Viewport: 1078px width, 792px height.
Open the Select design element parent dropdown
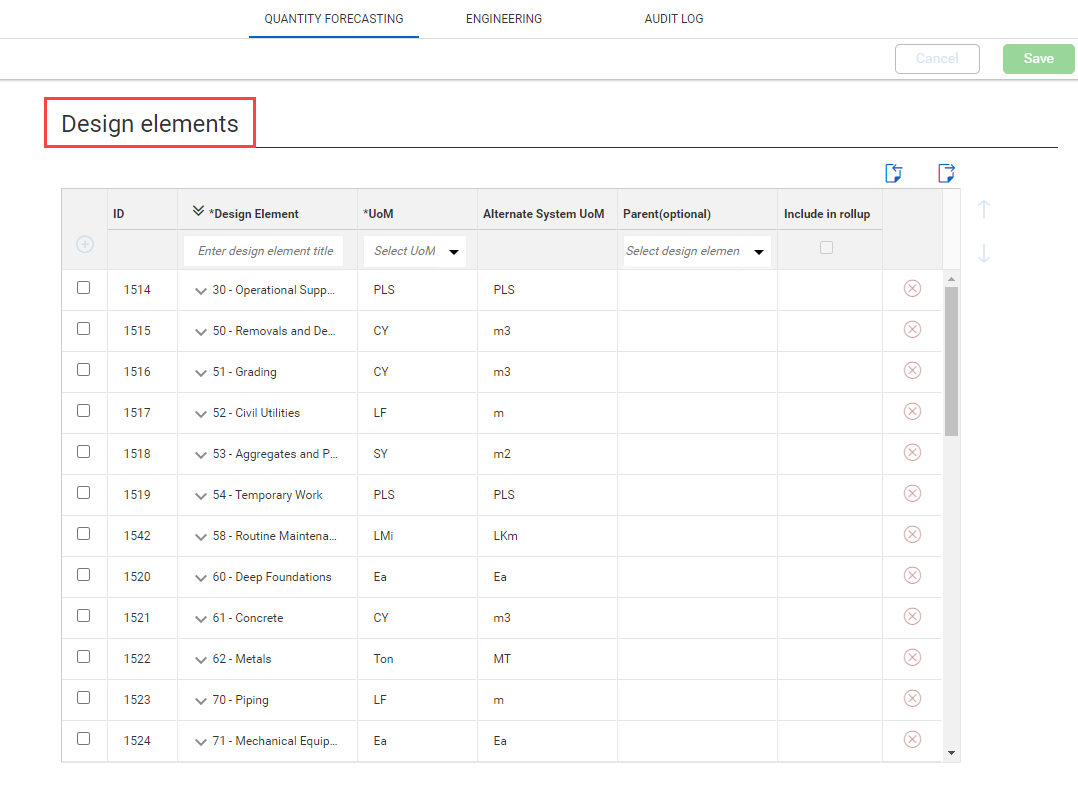(x=696, y=251)
